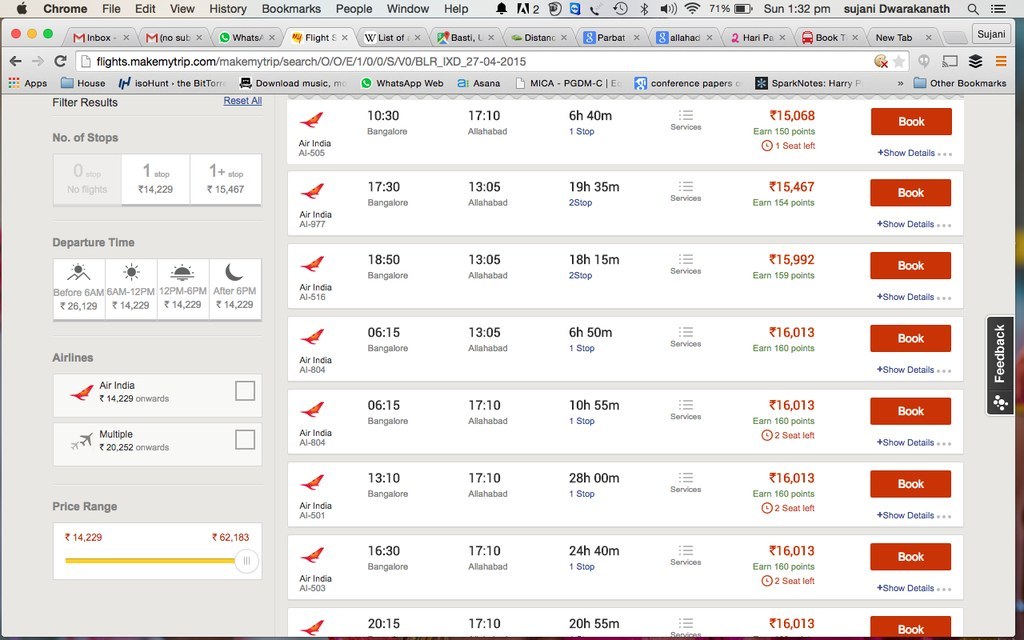Click the yellow price range track
This screenshot has height=640, width=1024.
150,560
